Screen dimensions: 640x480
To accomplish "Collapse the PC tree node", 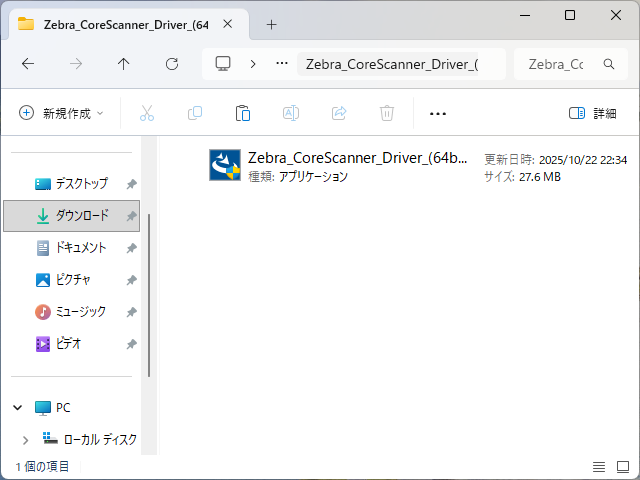I will coord(18,408).
